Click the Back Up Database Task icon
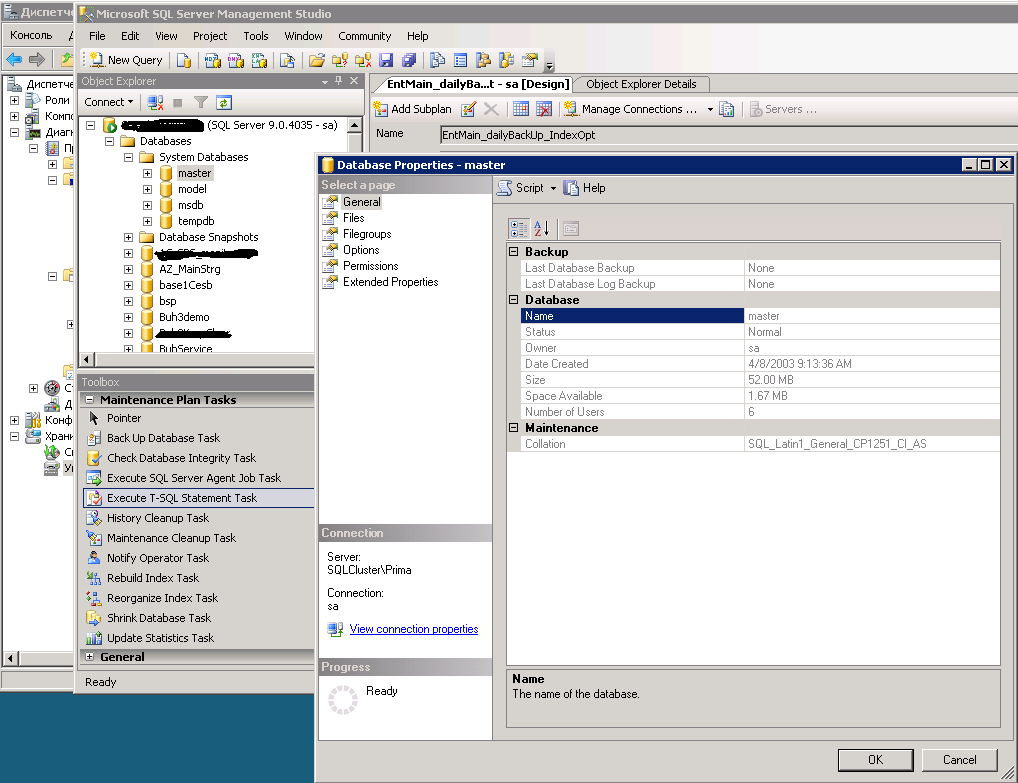This screenshot has height=783, width=1018. click(93, 438)
